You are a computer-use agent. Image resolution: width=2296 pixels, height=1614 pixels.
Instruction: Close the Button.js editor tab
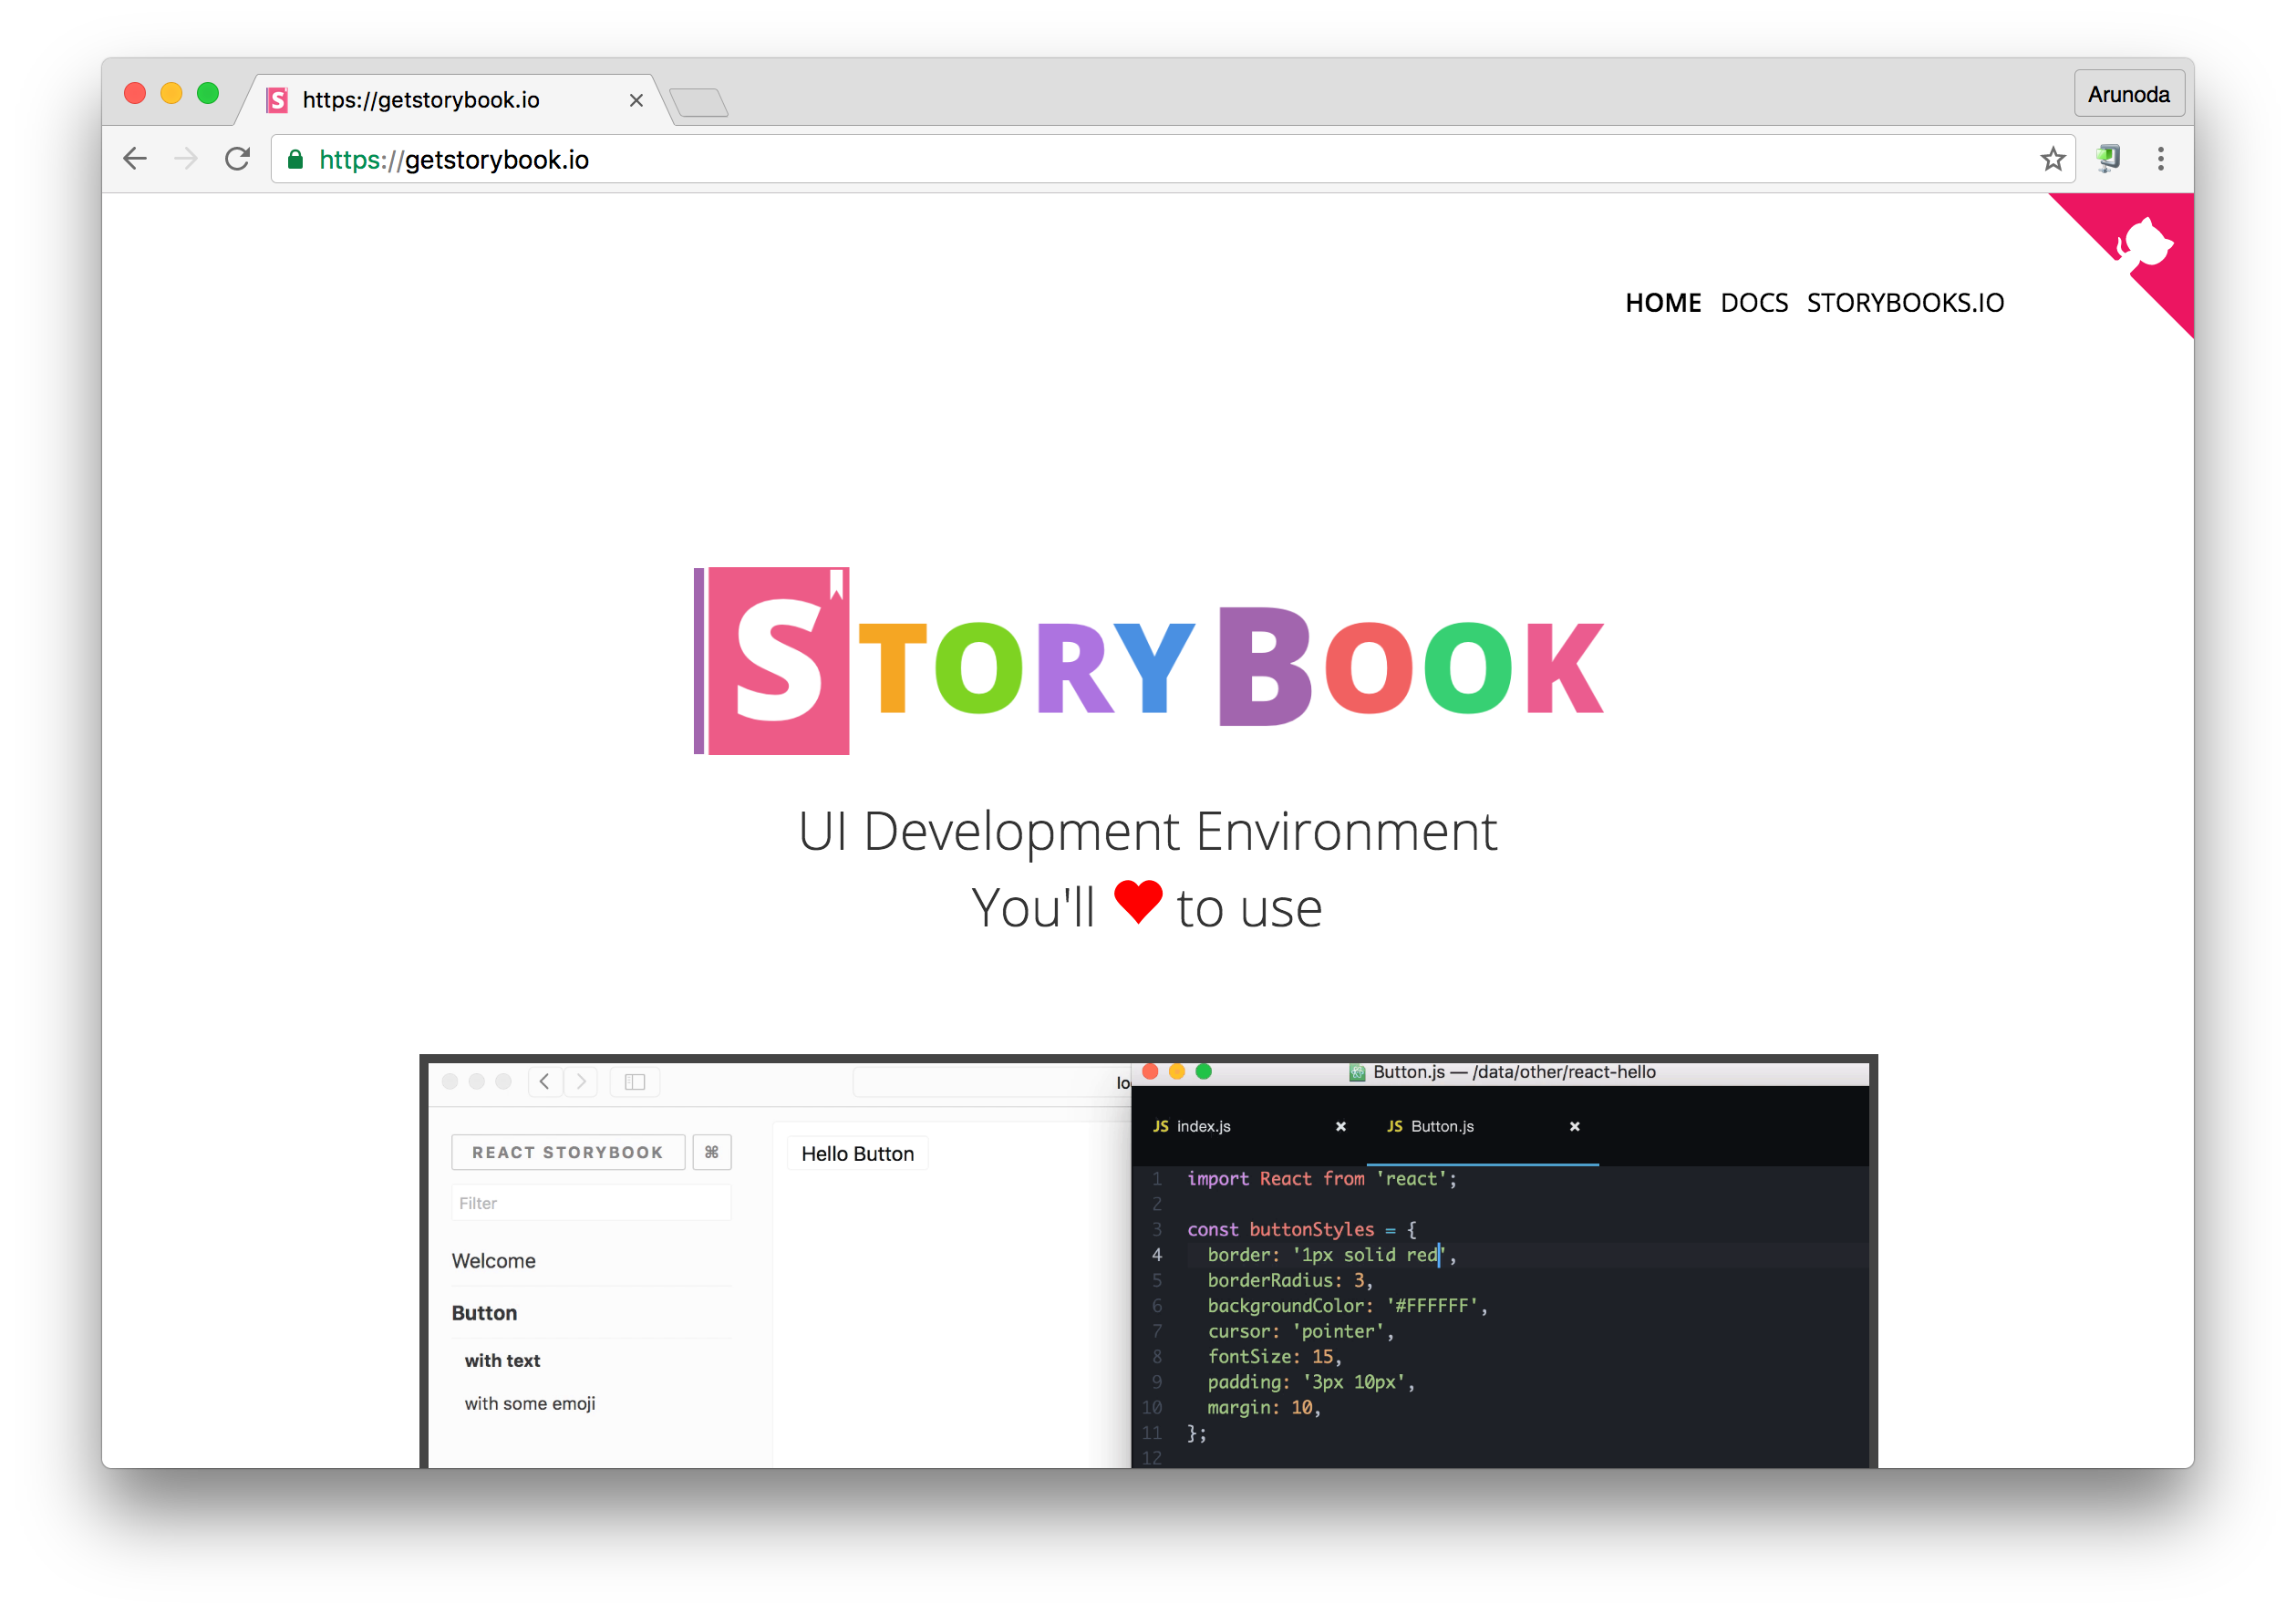(1575, 1126)
